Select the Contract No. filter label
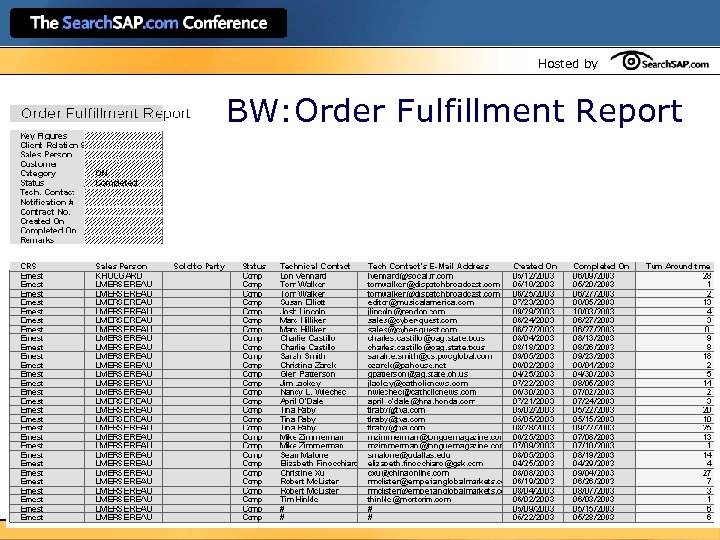 tap(45, 212)
